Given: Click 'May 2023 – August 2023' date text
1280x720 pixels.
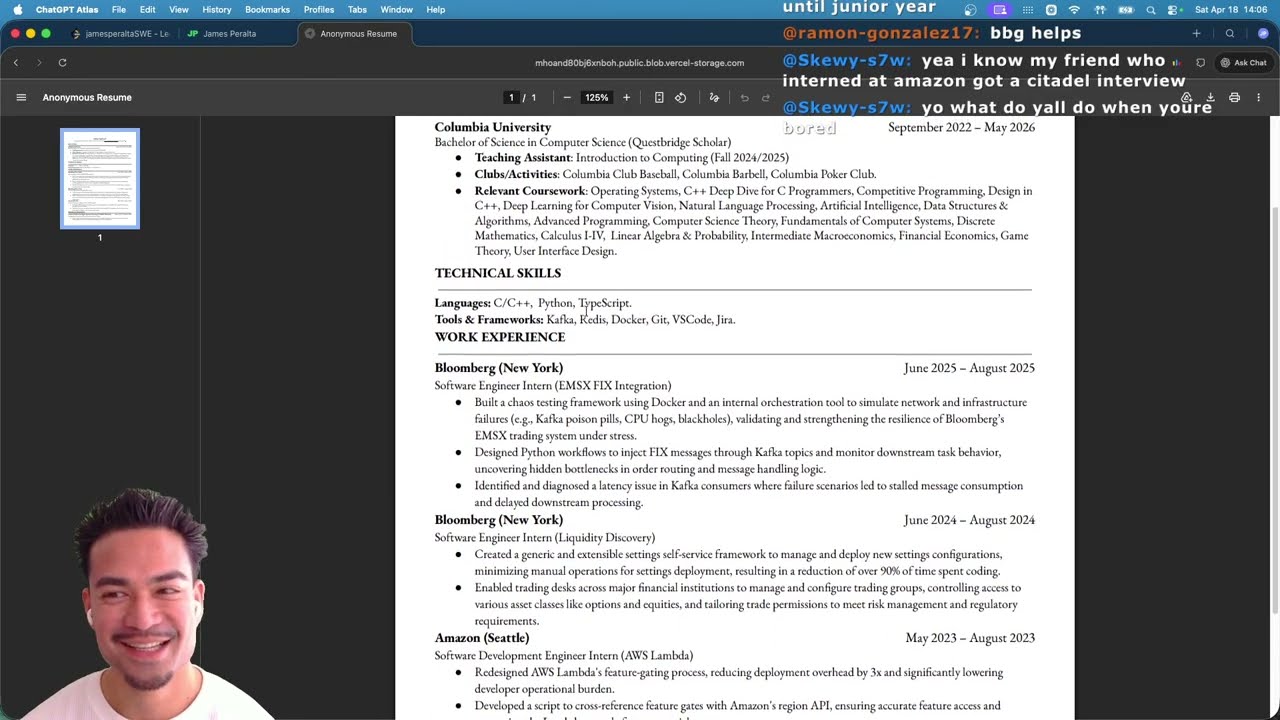Looking at the screenshot, I should tap(970, 638).
